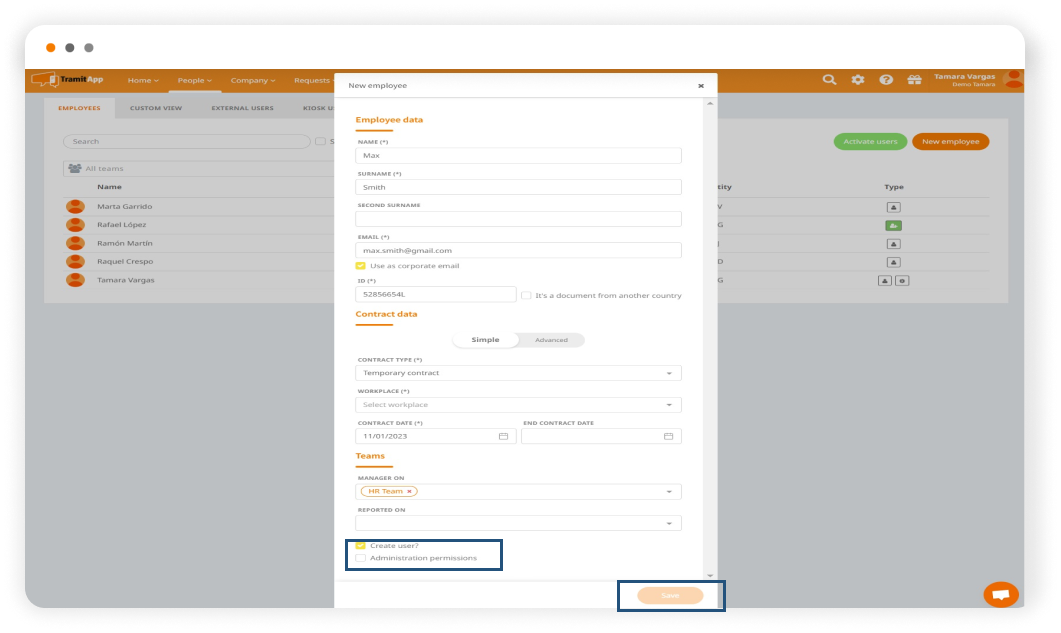Click the Save button
This screenshot has height=633, width=1061.
(670, 596)
